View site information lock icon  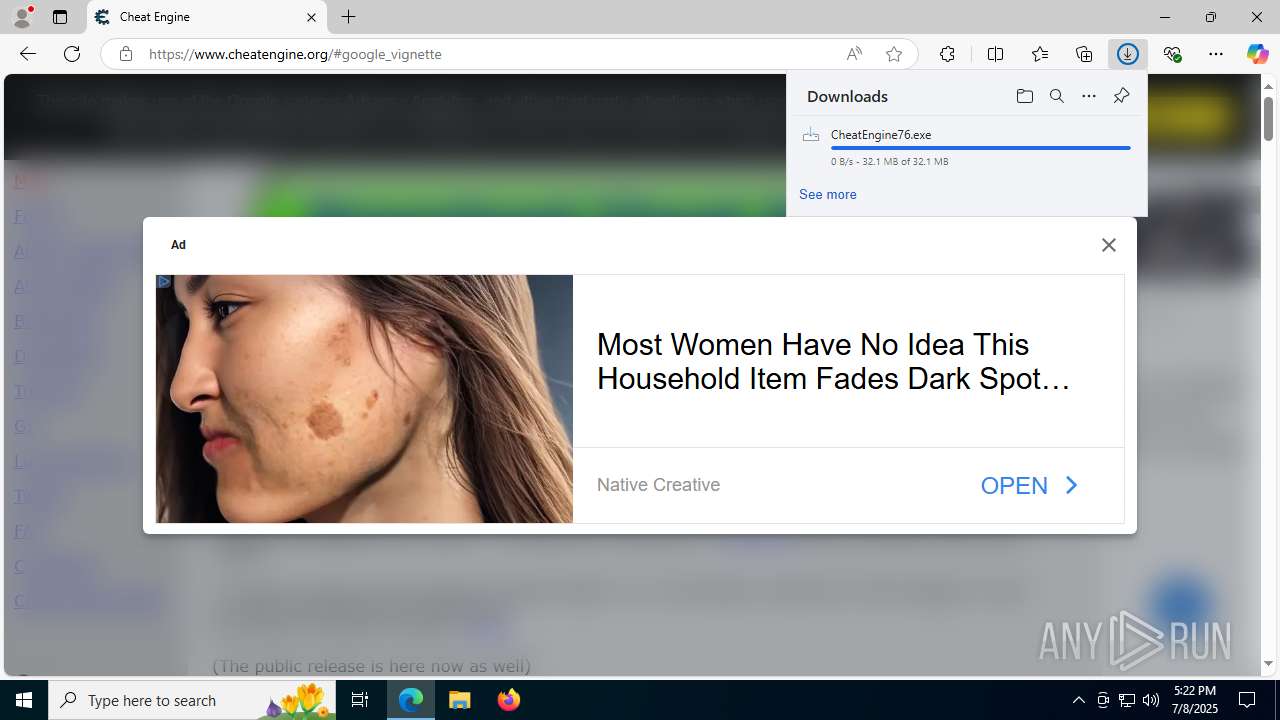pyautogui.click(x=125, y=54)
